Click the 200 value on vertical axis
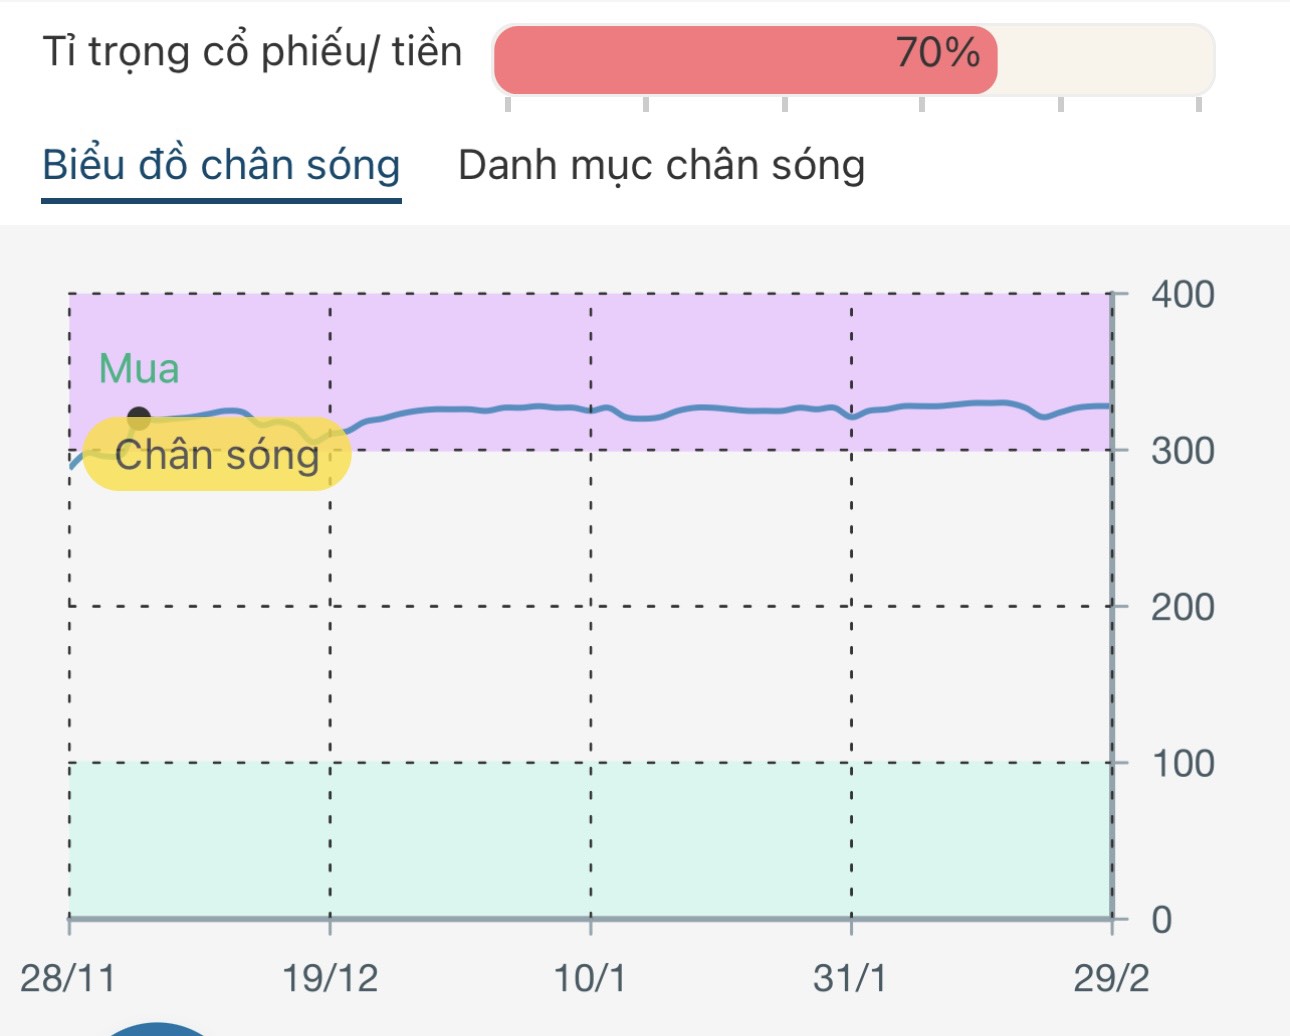The width and height of the screenshot is (1290, 1036). tap(1182, 607)
